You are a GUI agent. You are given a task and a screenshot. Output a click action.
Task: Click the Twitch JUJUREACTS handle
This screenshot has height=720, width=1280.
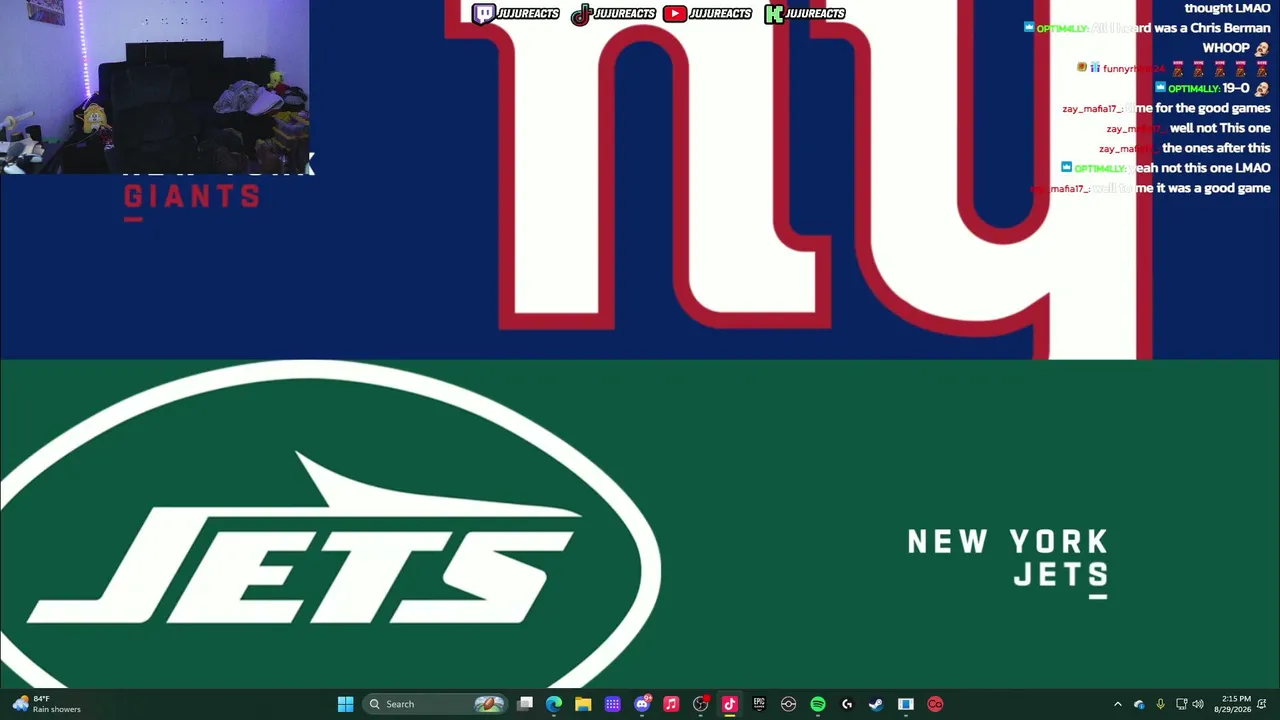(516, 13)
